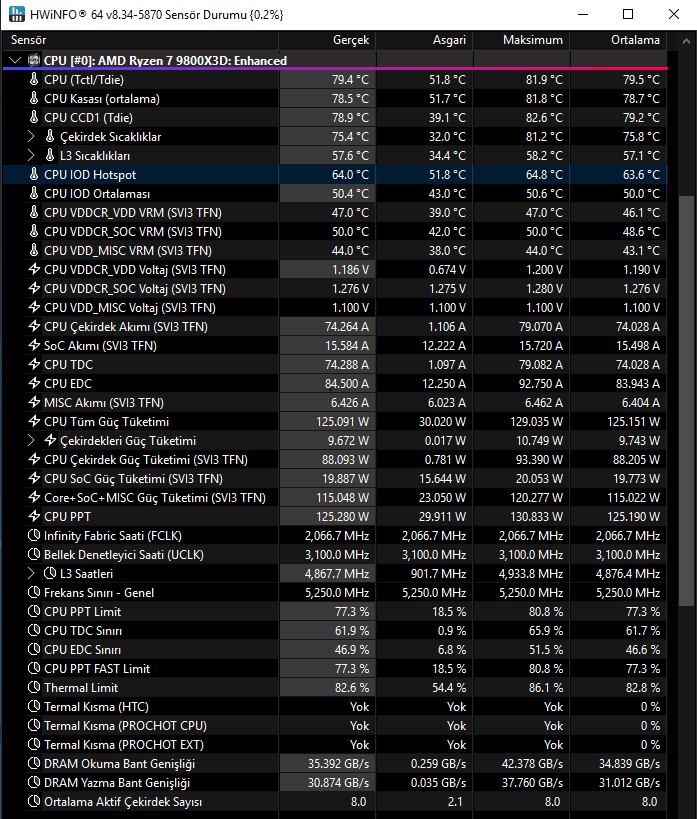Screen dimensions: 697x819
Task: Click the 1.100 V VDD_MISC Voltaj current value
Action: (350, 308)
